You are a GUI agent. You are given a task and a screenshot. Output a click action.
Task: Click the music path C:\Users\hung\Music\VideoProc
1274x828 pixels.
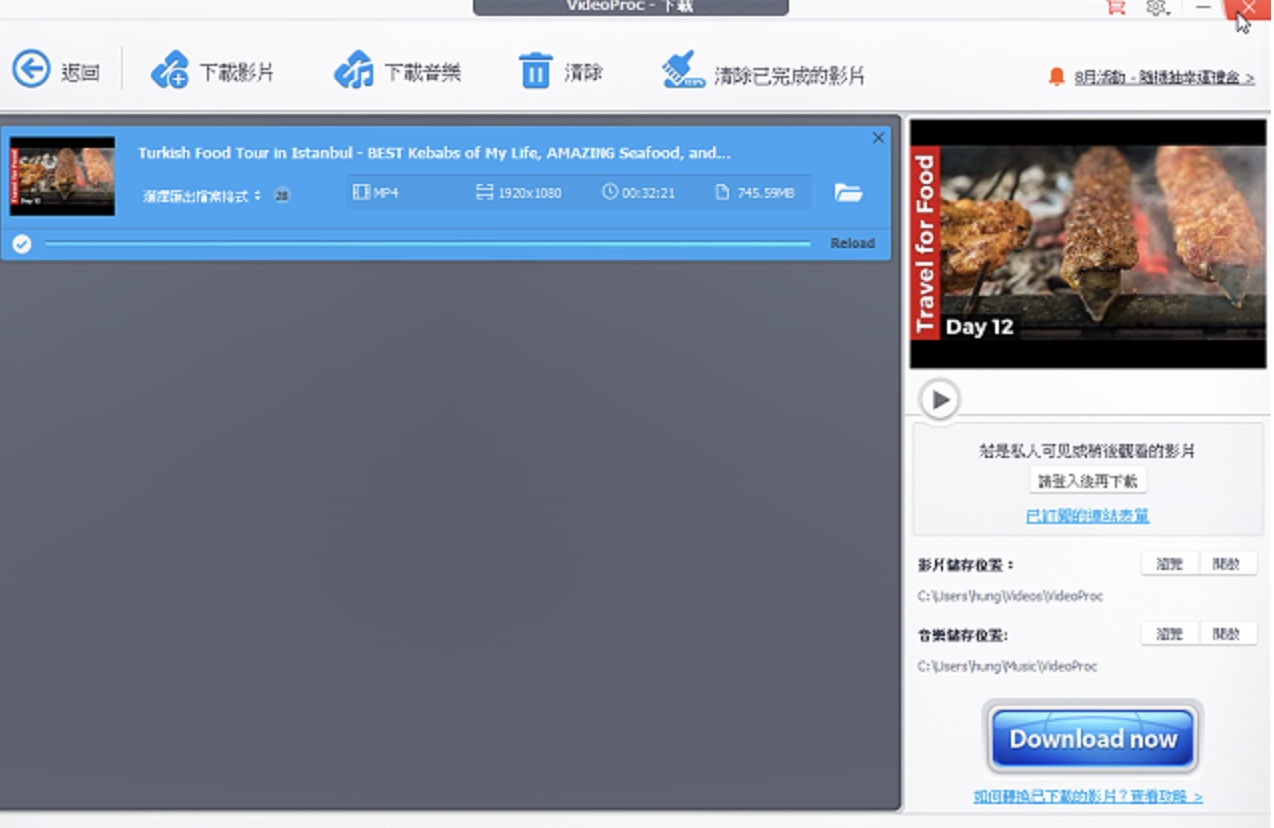pyautogui.click(x=1007, y=666)
